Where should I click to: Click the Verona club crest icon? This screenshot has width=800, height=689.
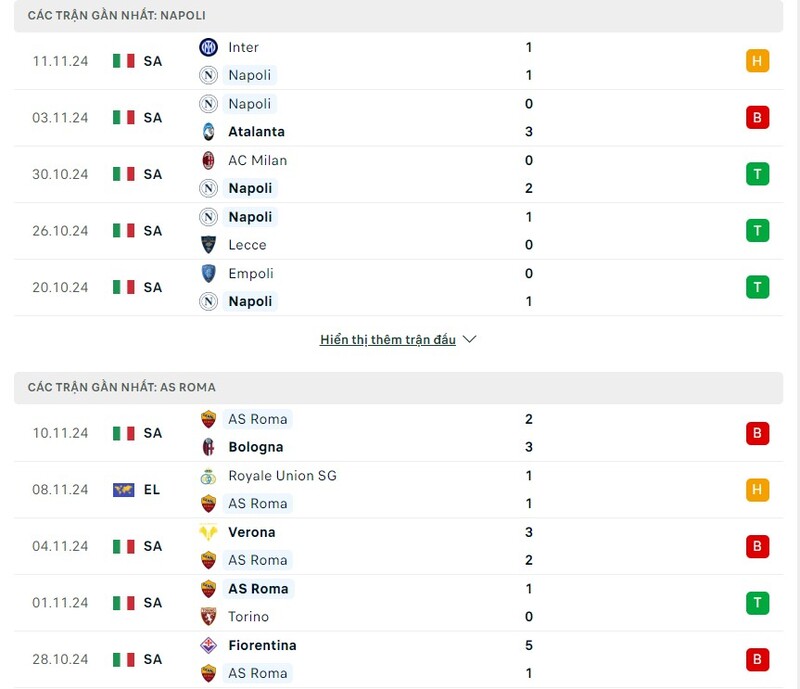[x=208, y=532]
